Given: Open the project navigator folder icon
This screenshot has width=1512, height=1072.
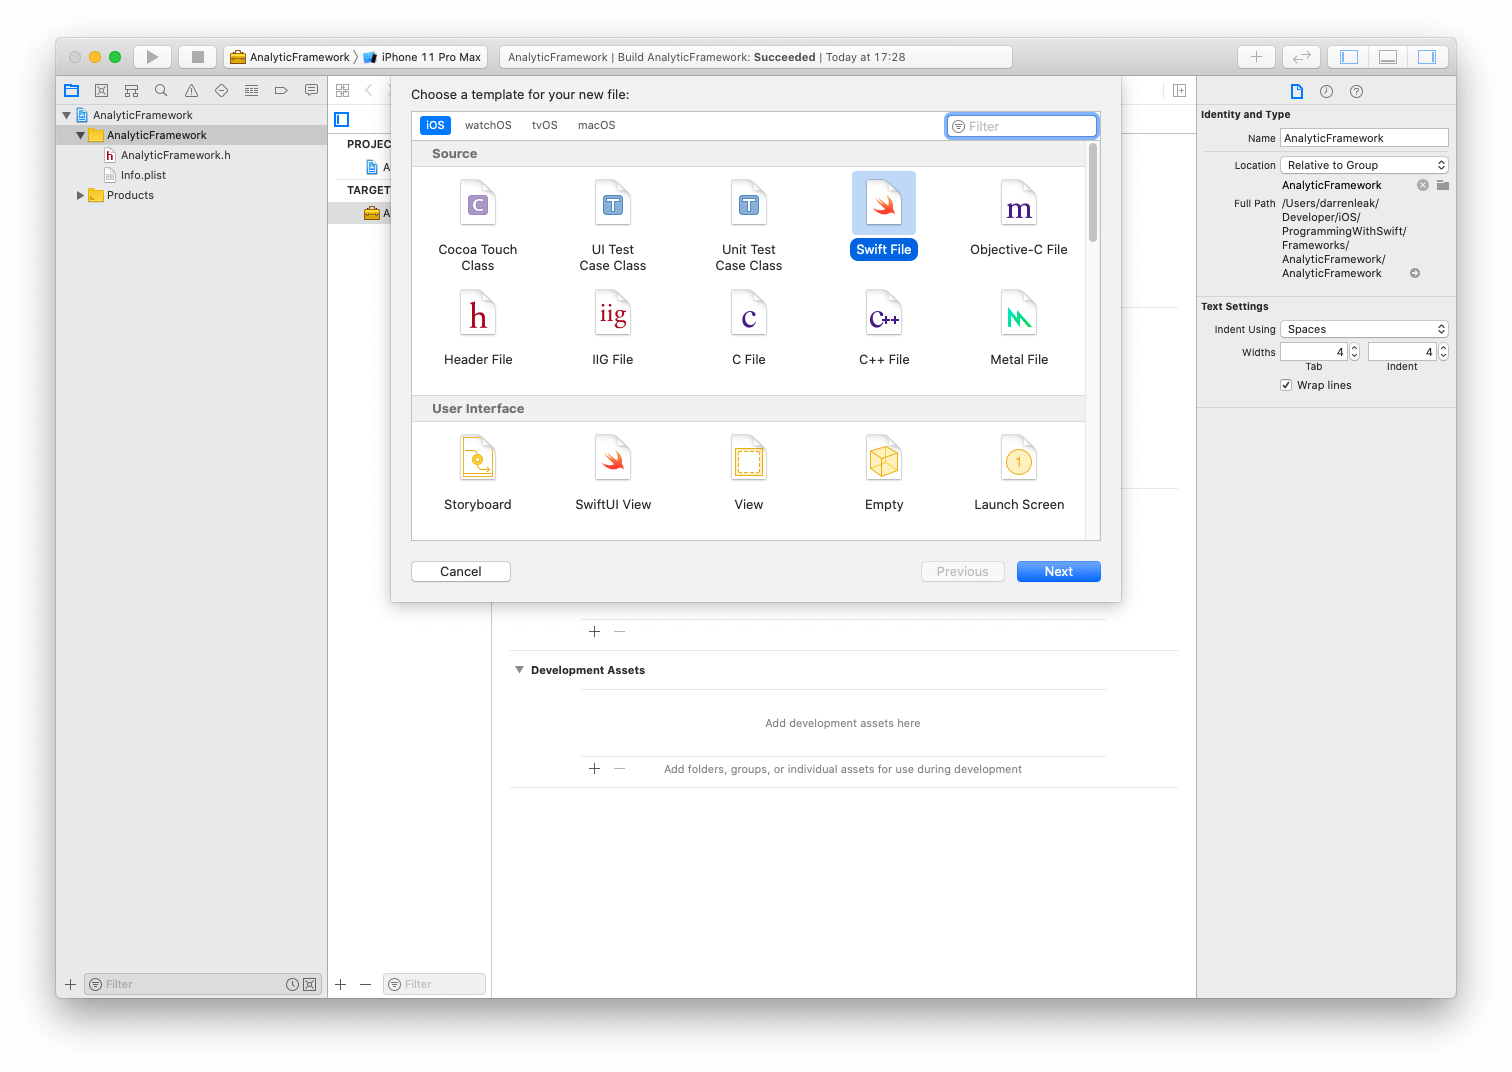Looking at the screenshot, I should point(72,90).
